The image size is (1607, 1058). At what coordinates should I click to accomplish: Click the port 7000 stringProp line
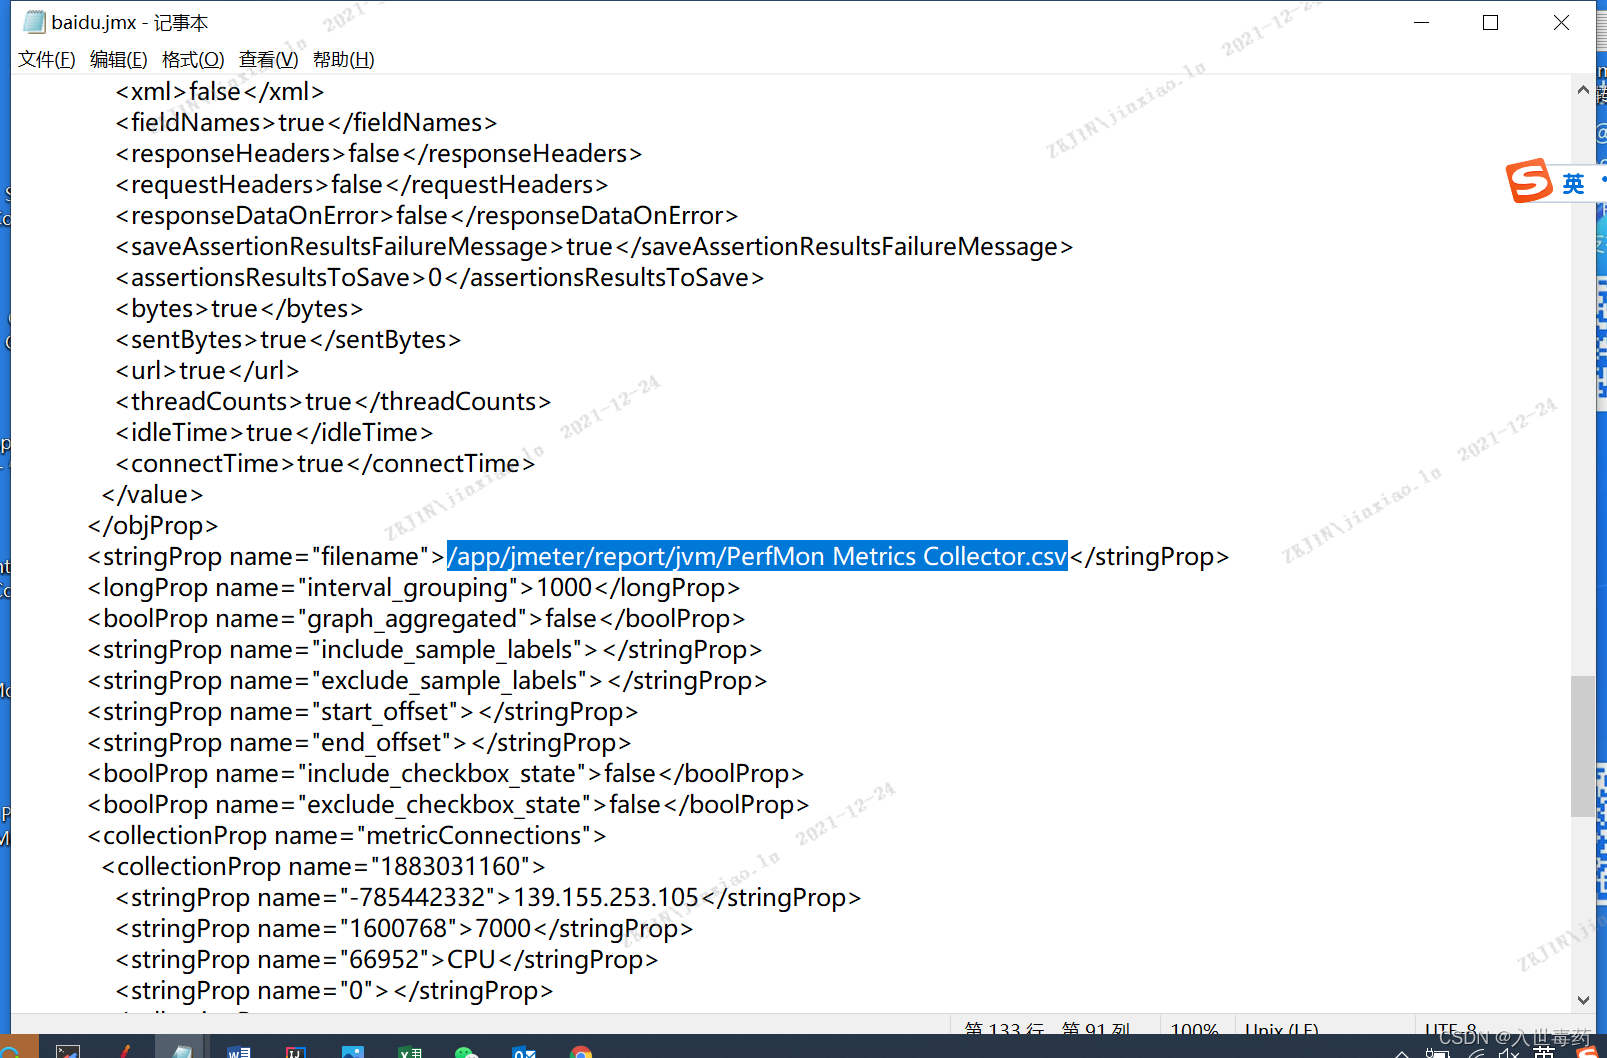[405, 929]
